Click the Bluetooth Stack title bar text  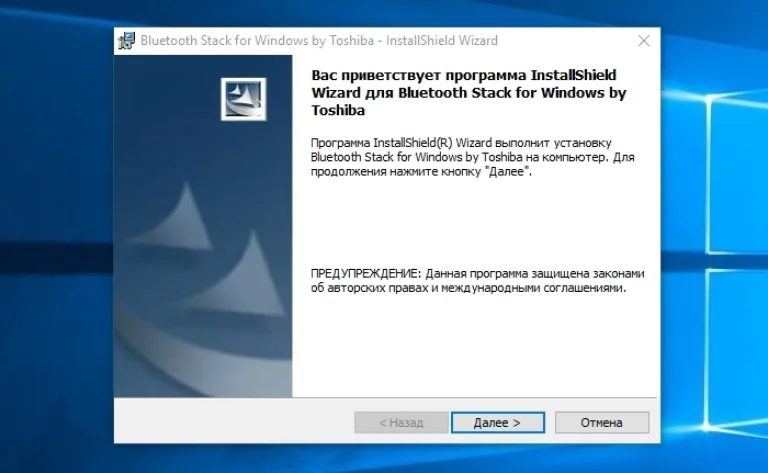click(x=319, y=41)
